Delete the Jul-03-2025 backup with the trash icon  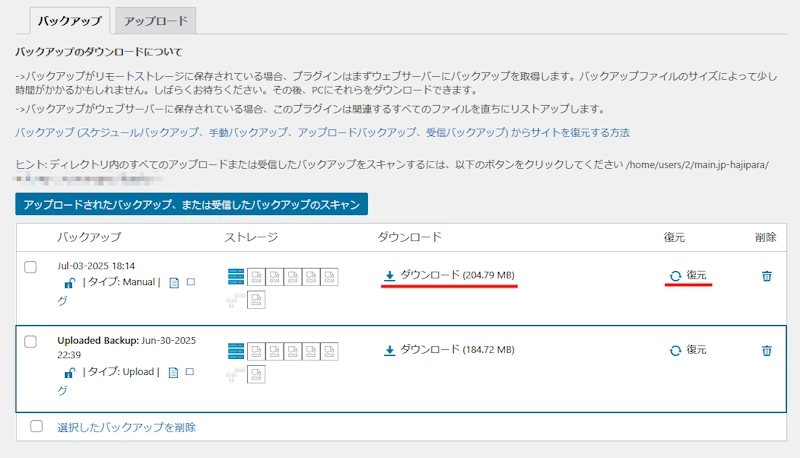766,276
